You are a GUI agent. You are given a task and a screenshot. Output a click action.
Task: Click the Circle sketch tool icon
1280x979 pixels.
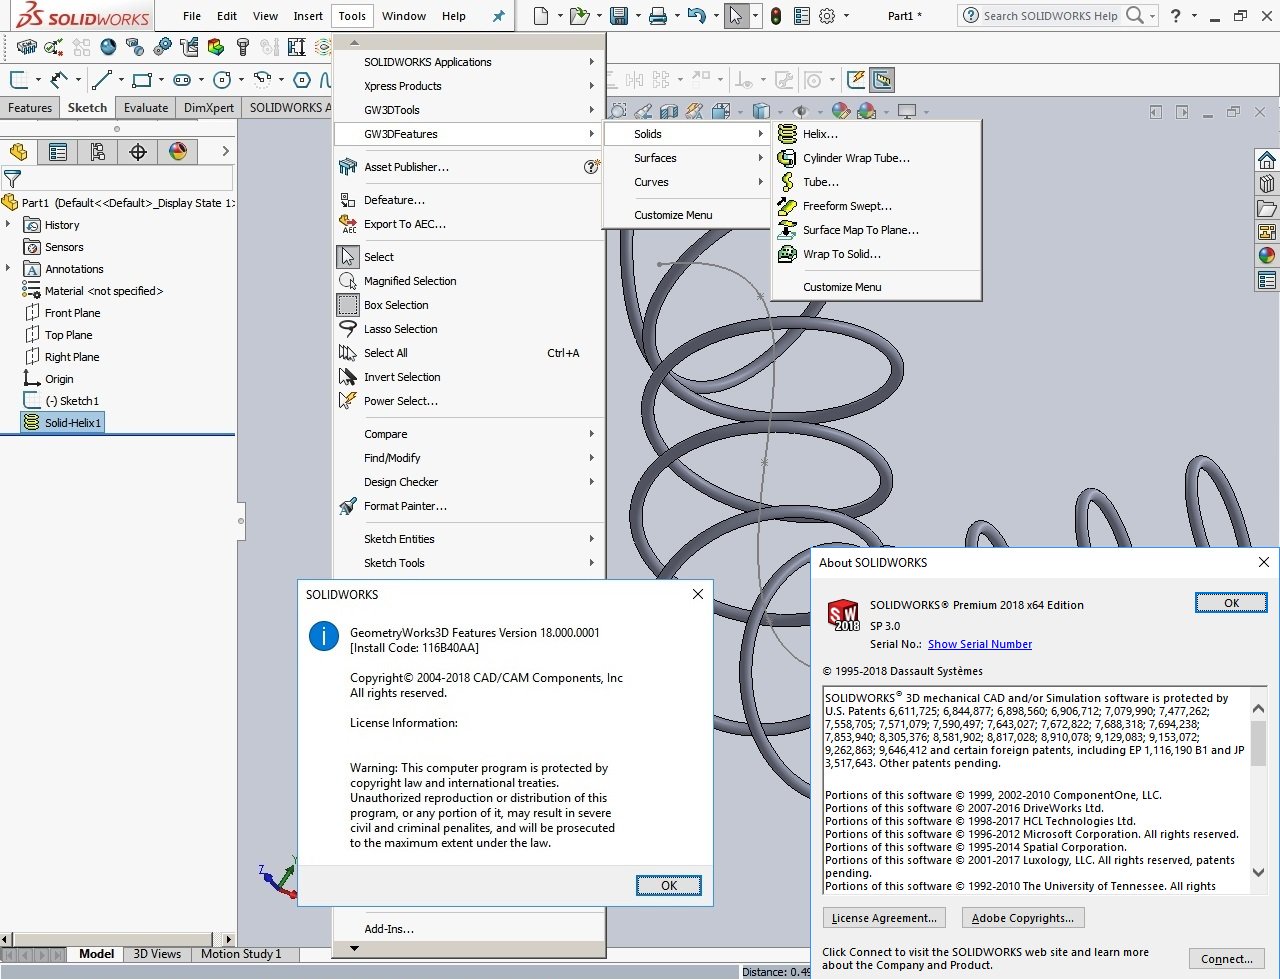222,80
